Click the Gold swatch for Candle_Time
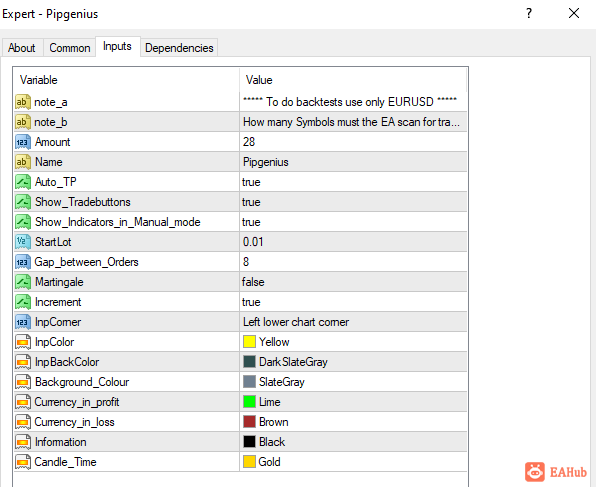This screenshot has width=596, height=487. [249, 462]
